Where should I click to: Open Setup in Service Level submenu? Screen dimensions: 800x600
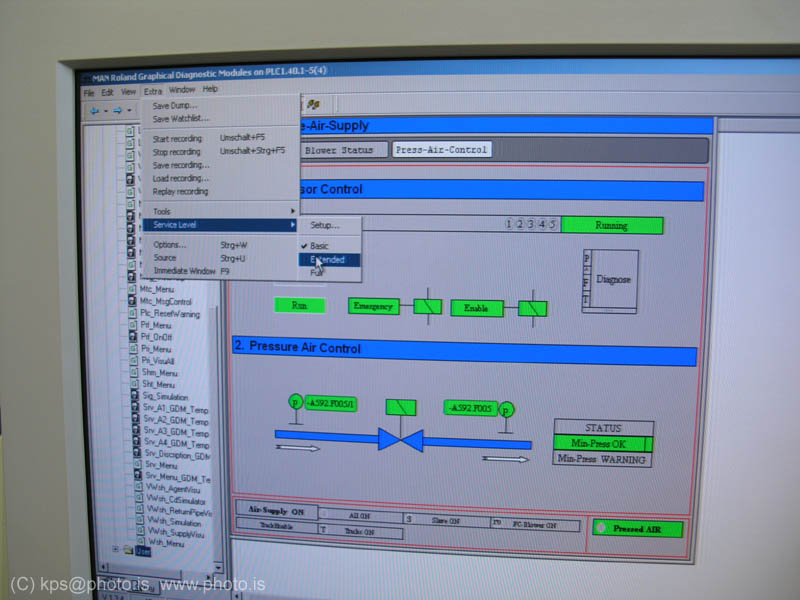pyautogui.click(x=324, y=225)
